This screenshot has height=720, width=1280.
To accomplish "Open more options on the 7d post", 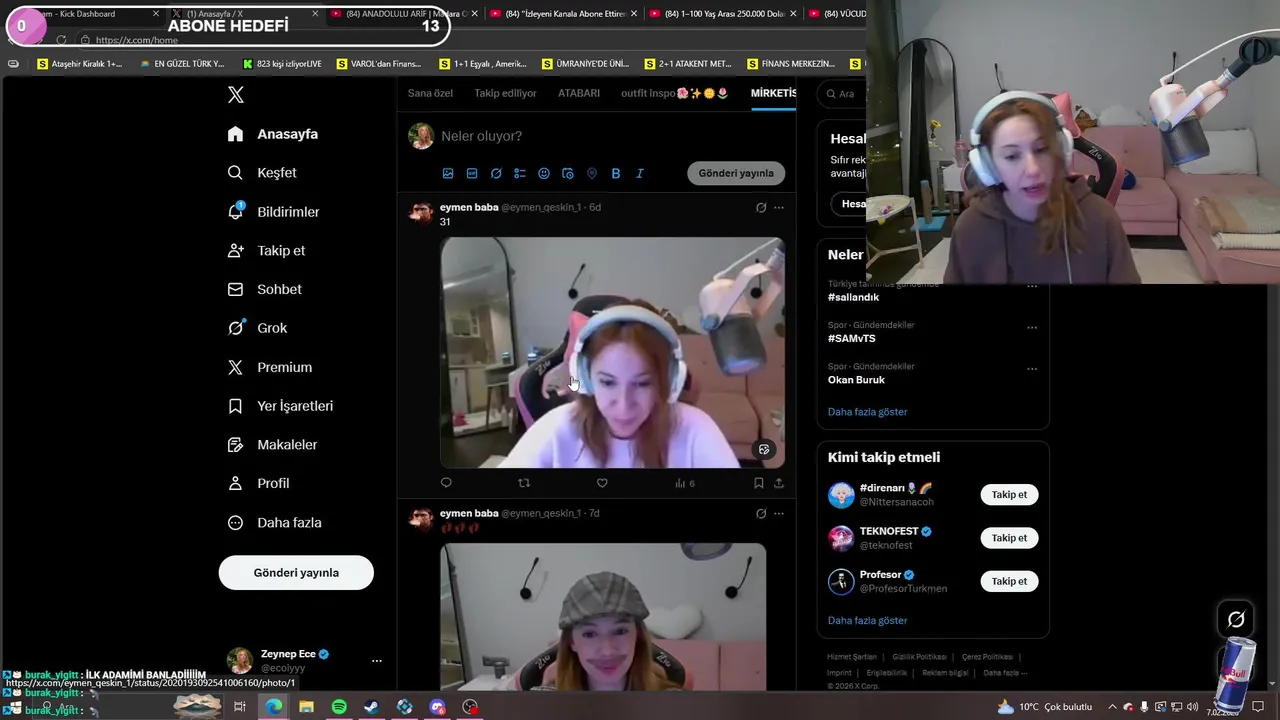I will point(779,513).
